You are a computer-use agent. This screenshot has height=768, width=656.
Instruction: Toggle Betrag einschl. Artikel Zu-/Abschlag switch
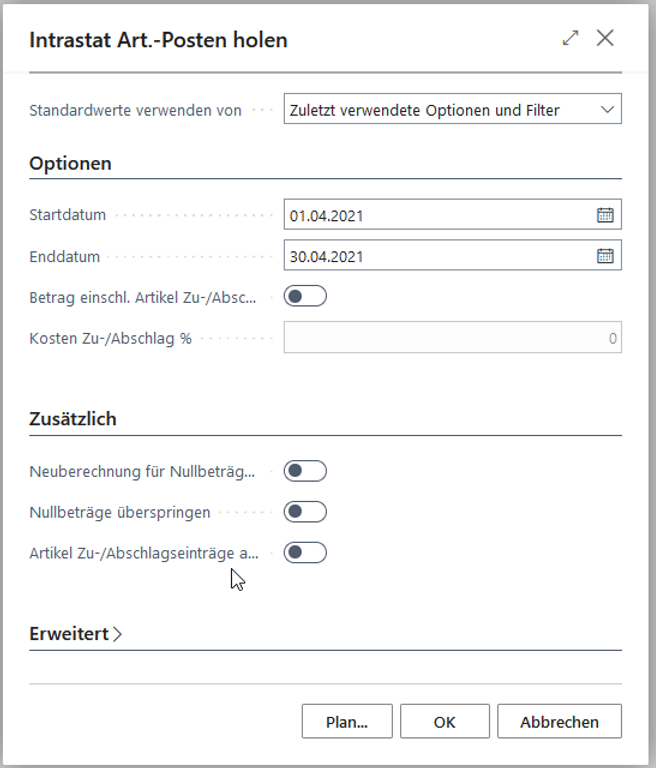point(305,296)
